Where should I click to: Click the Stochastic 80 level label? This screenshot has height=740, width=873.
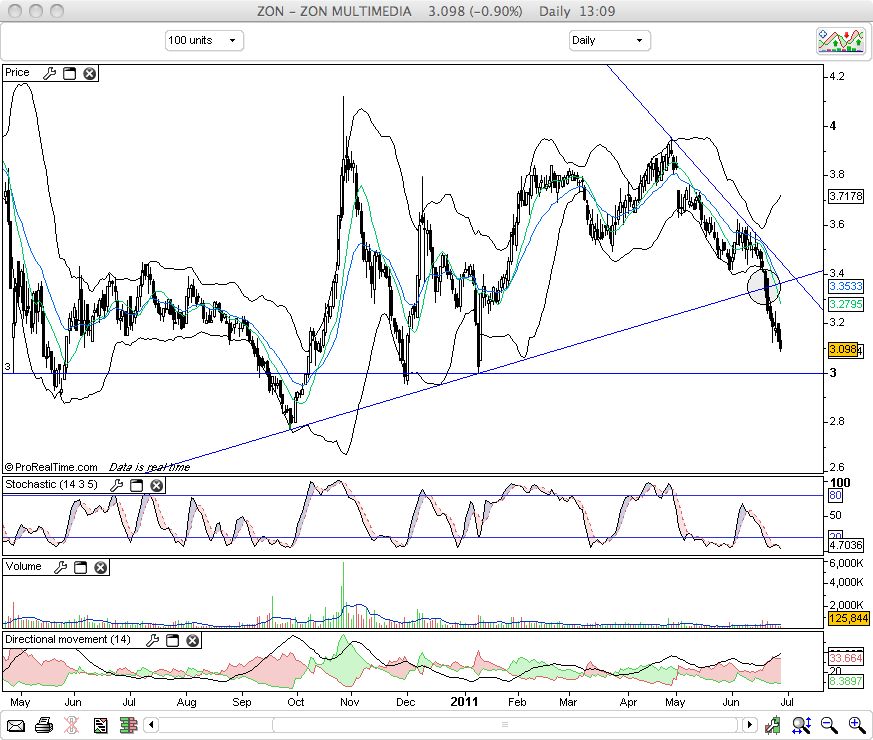pyautogui.click(x=835, y=496)
